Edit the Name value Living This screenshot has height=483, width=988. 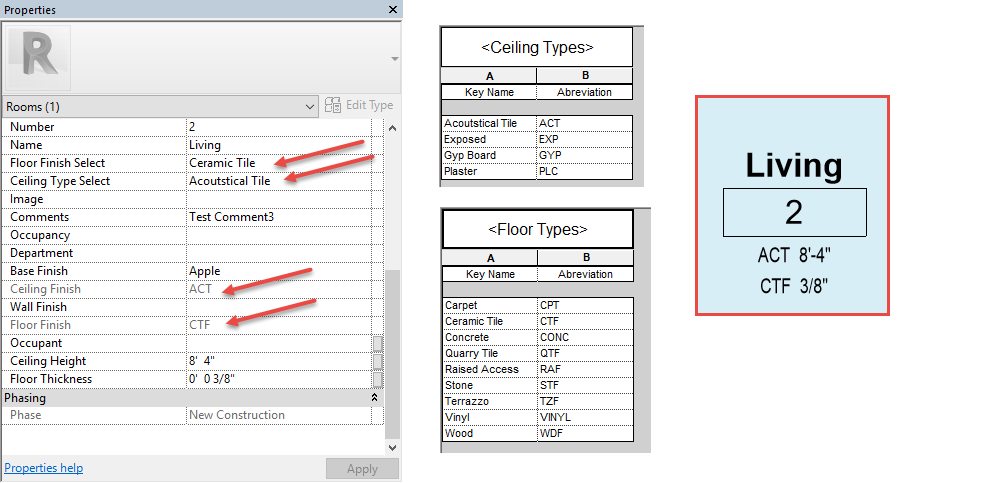click(x=279, y=145)
